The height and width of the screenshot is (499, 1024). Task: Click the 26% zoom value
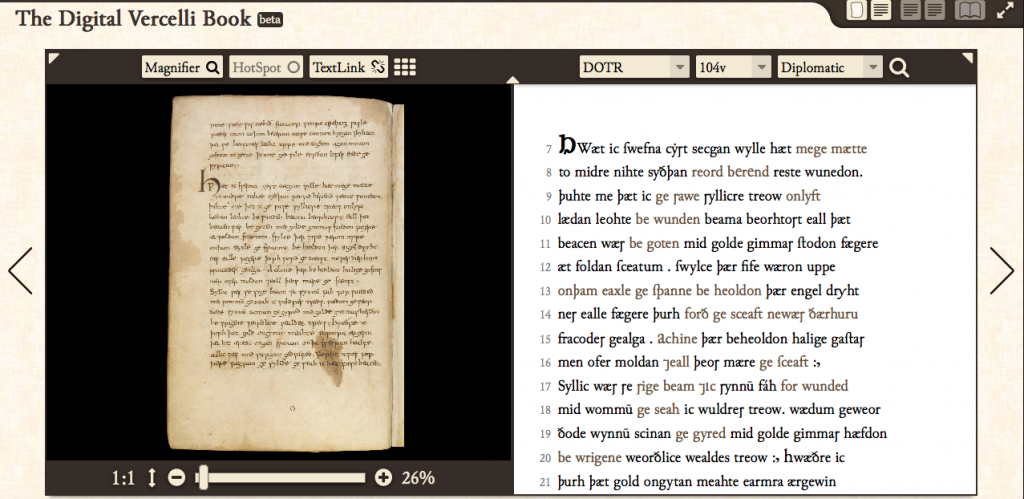click(x=419, y=478)
